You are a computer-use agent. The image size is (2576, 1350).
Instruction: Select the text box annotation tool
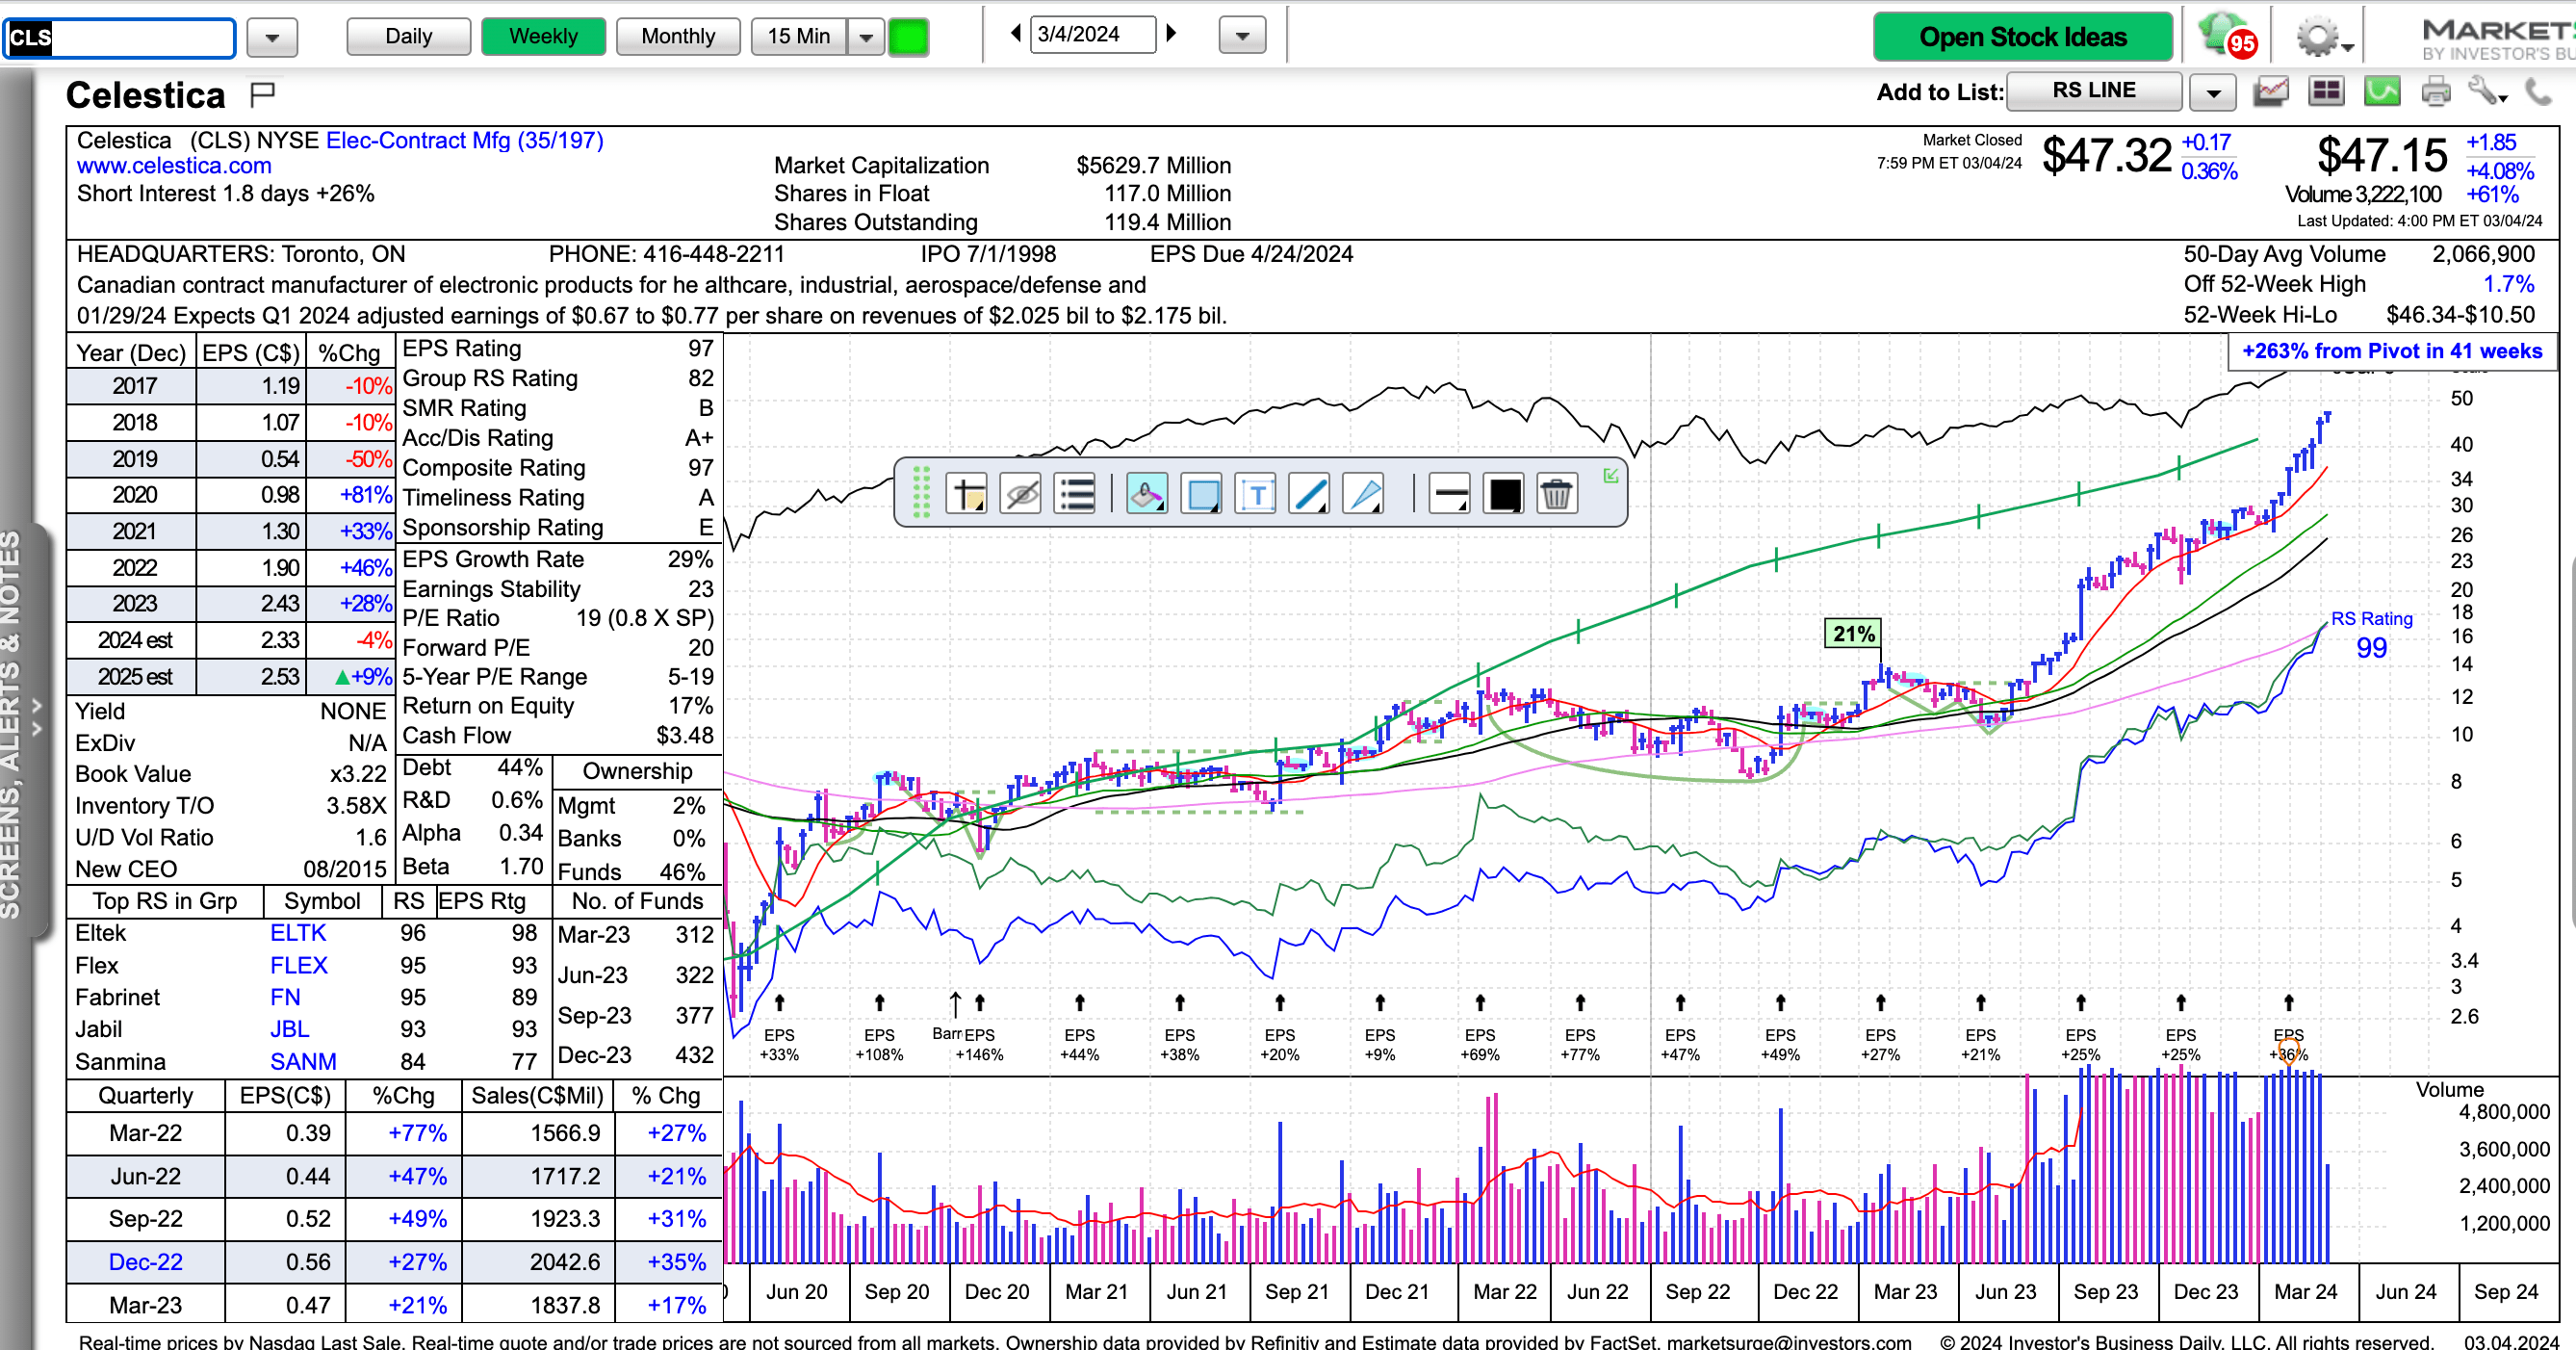click(x=1257, y=494)
